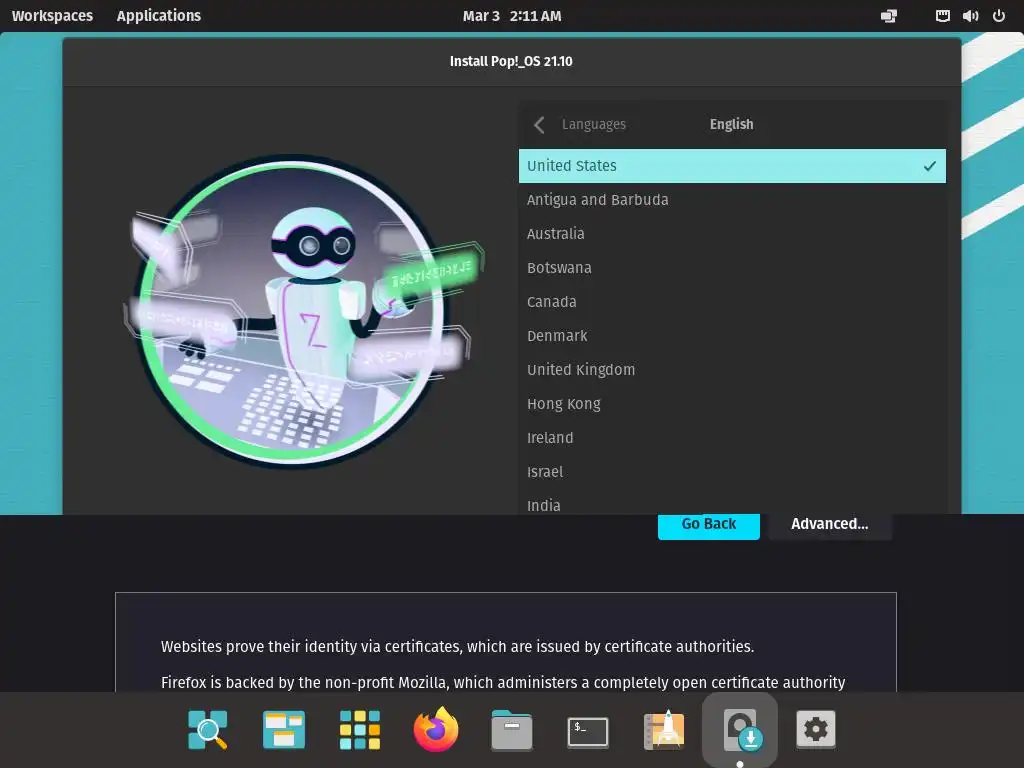Click the Install Pop!_OS disk icon in the dock
1024x768 pixels.
tap(740, 729)
